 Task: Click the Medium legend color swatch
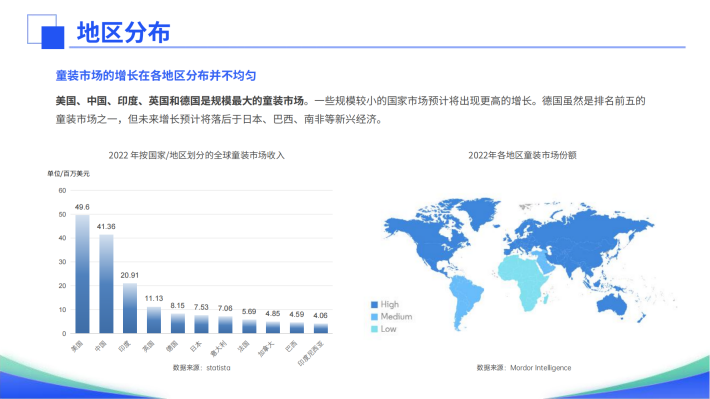tap(374, 317)
